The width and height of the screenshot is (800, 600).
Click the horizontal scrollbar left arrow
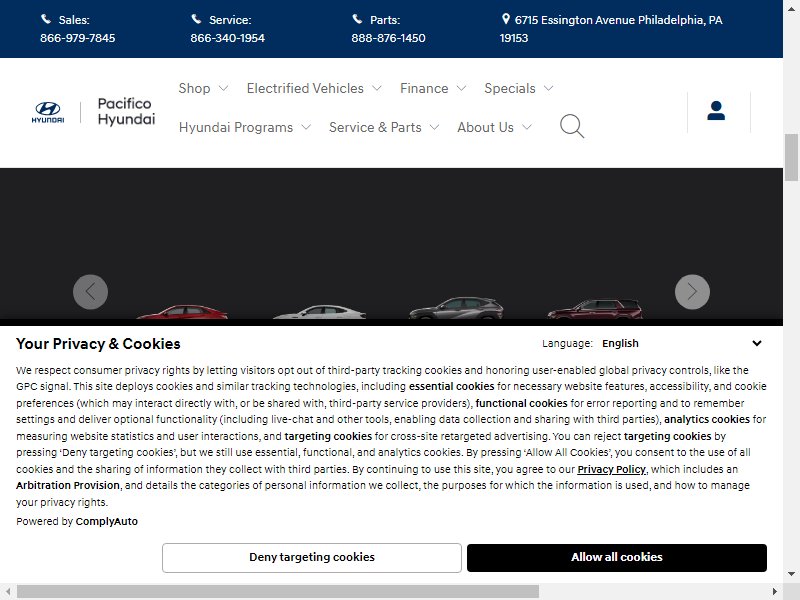8,592
